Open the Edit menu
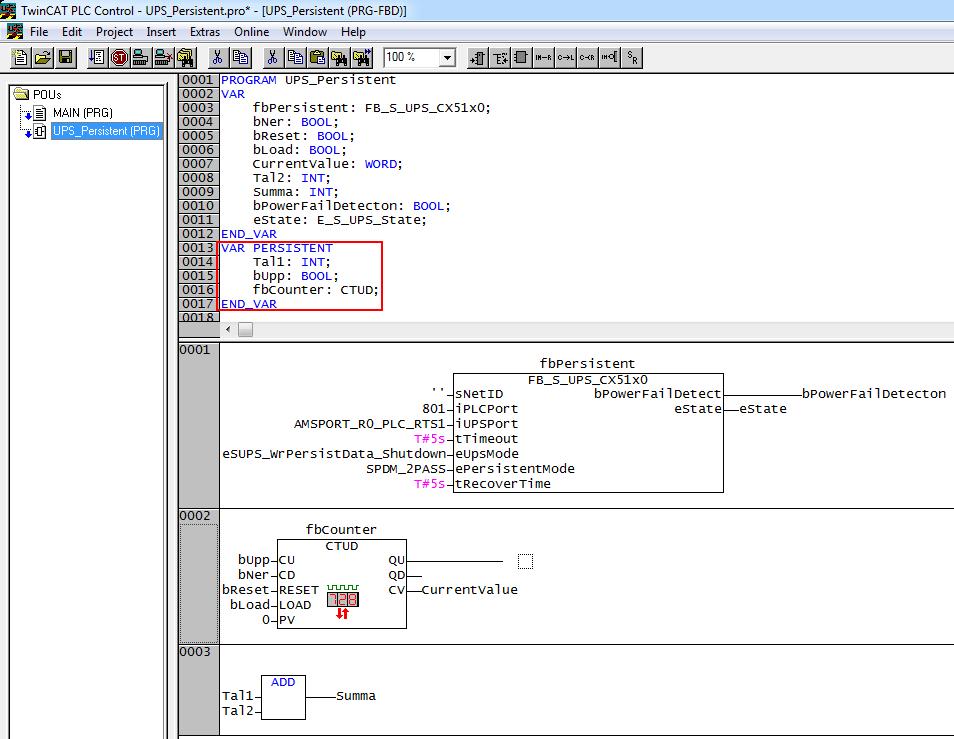The image size is (954, 739). [72, 32]
